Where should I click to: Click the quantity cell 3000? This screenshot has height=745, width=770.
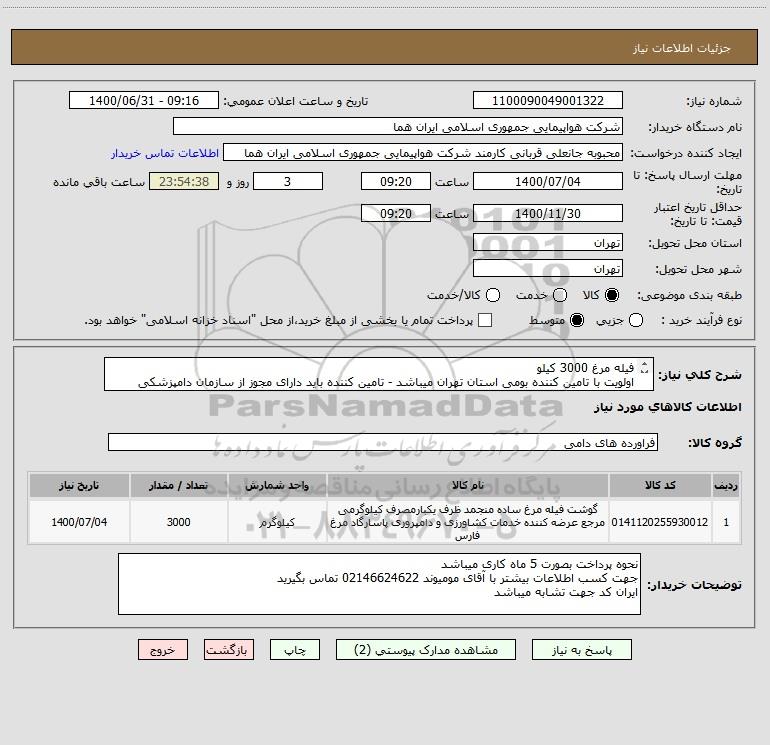[x=178, y=522]
